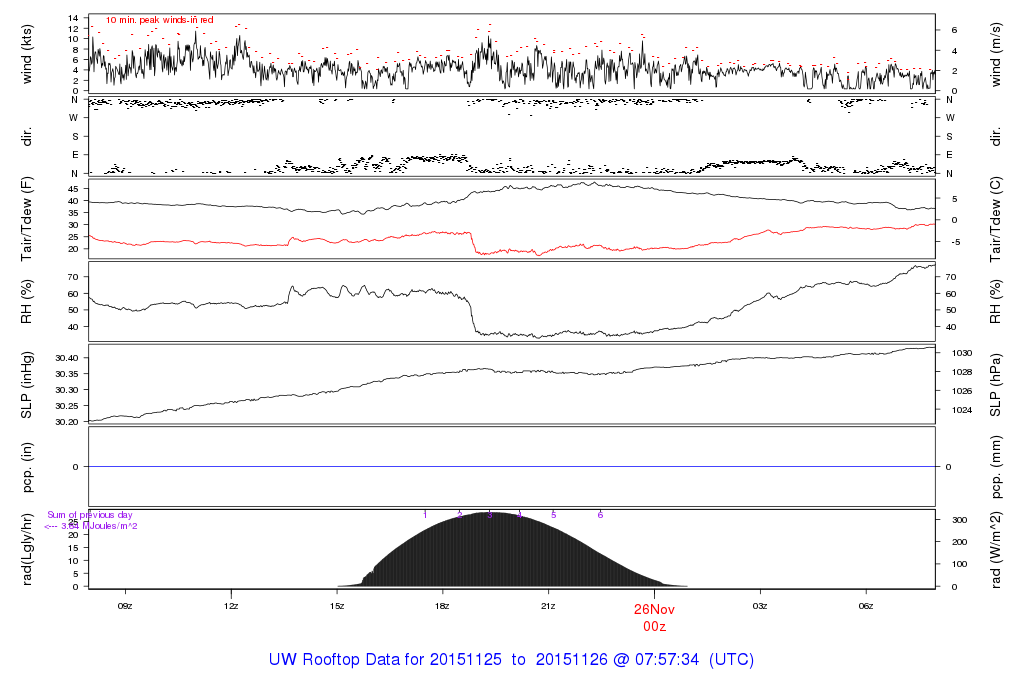Click the 'SLP (hPa)' axis label
The width and height of the screenshot is (1024, 700).
coord(995,385)
